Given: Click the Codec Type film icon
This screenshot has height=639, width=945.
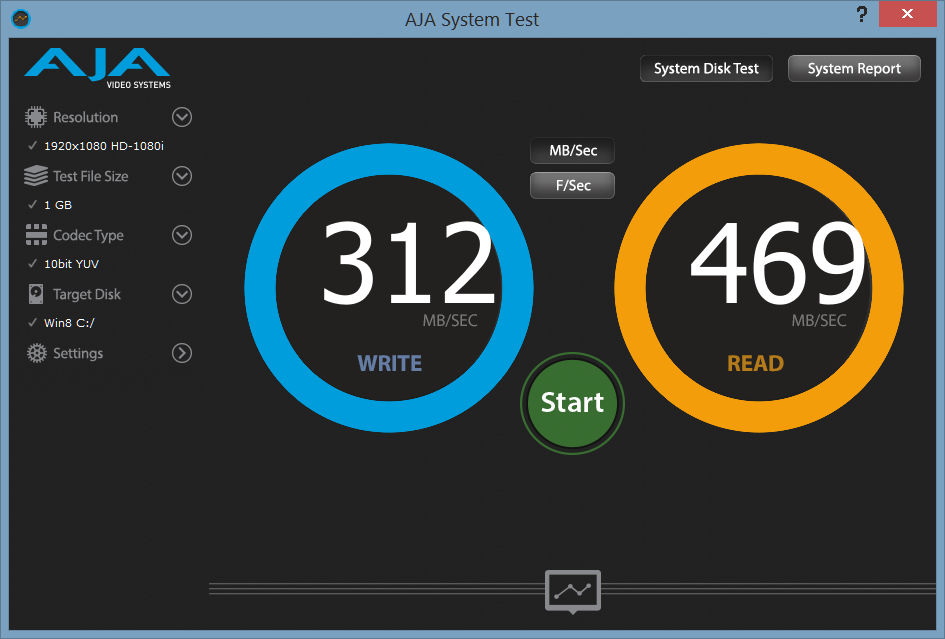Looking at the screenshot, I should pyautogui.click(x=36, y=235).
